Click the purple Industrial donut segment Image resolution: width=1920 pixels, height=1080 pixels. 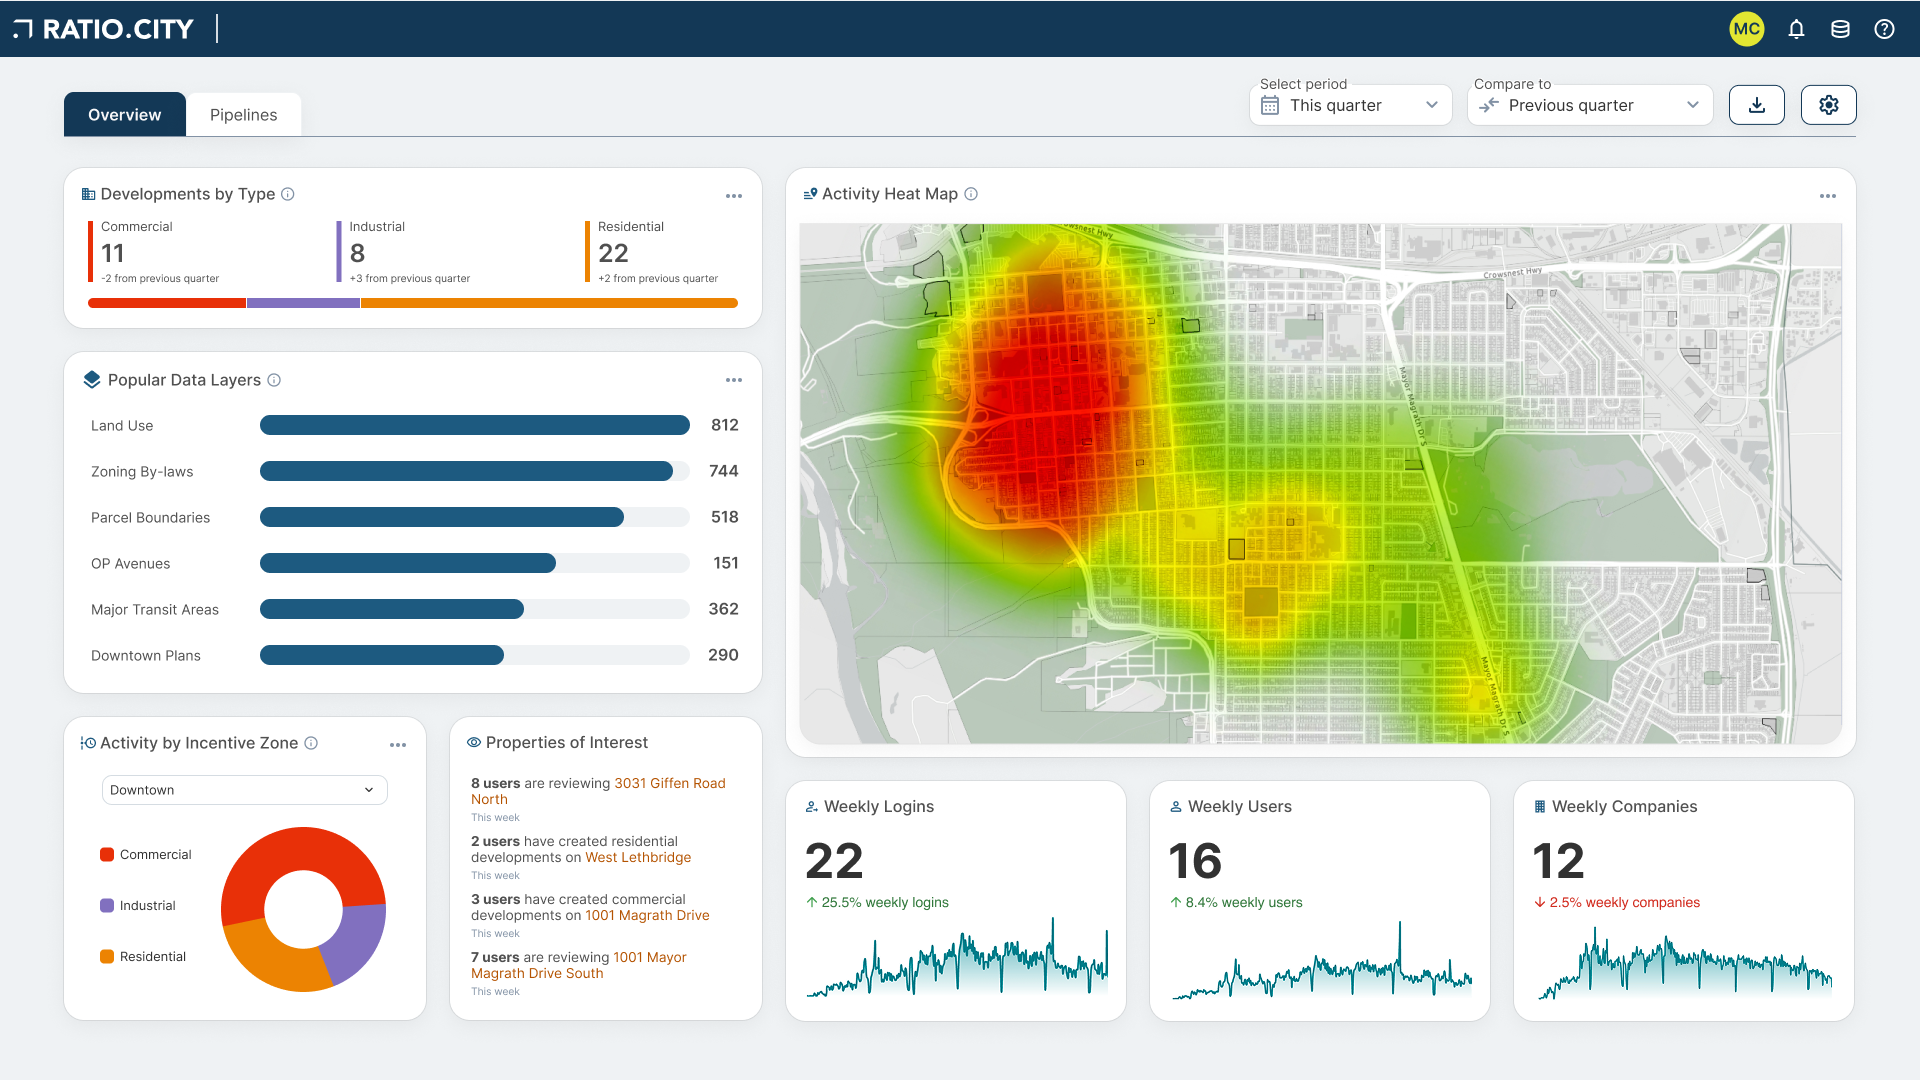click(x=358, y=942)
